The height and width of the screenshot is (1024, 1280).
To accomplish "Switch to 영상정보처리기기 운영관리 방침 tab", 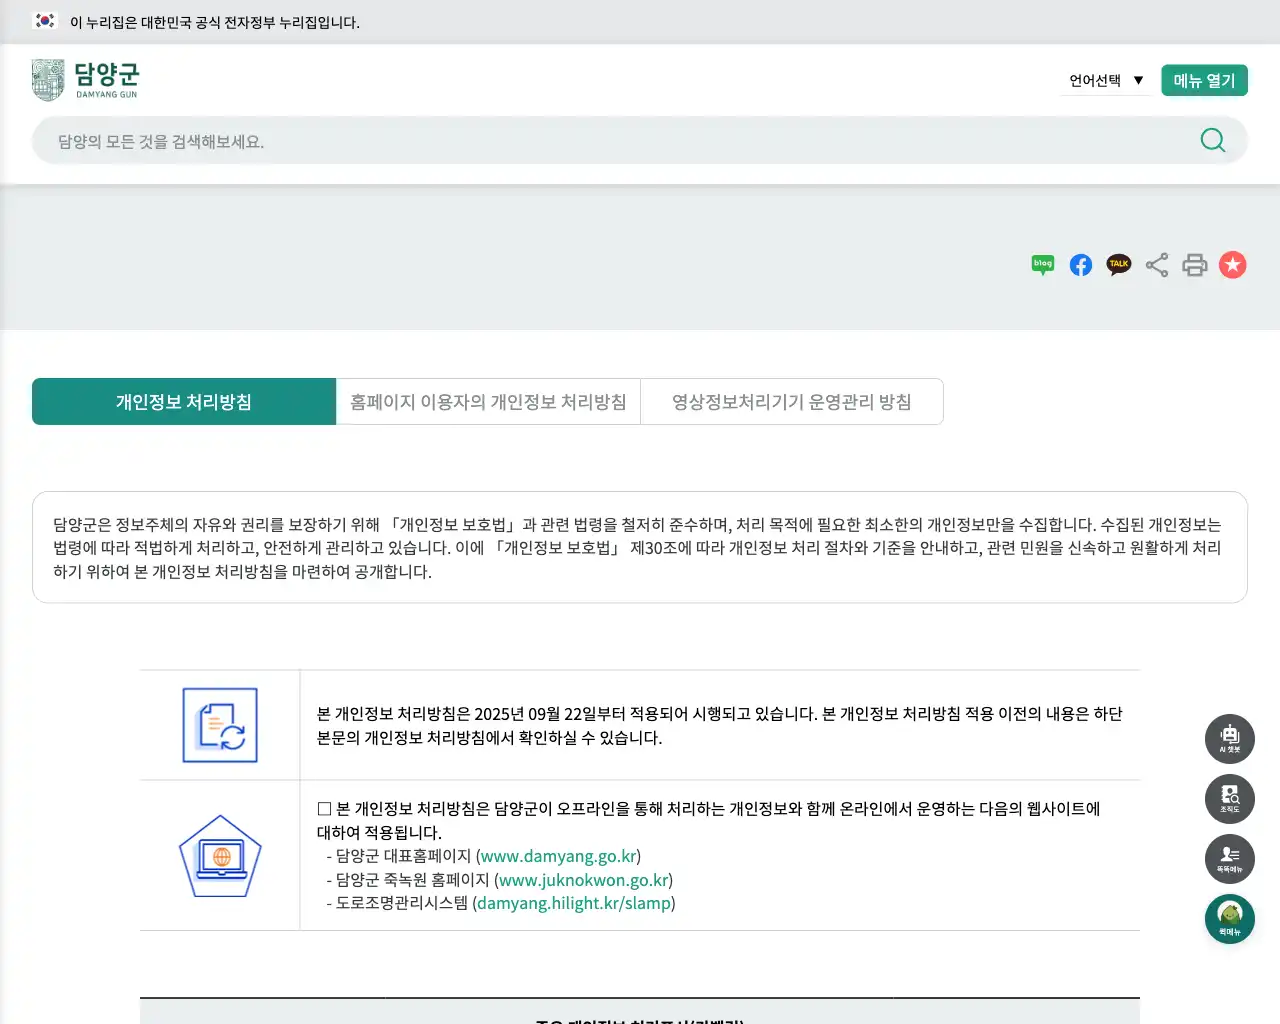I will (792, 401).
